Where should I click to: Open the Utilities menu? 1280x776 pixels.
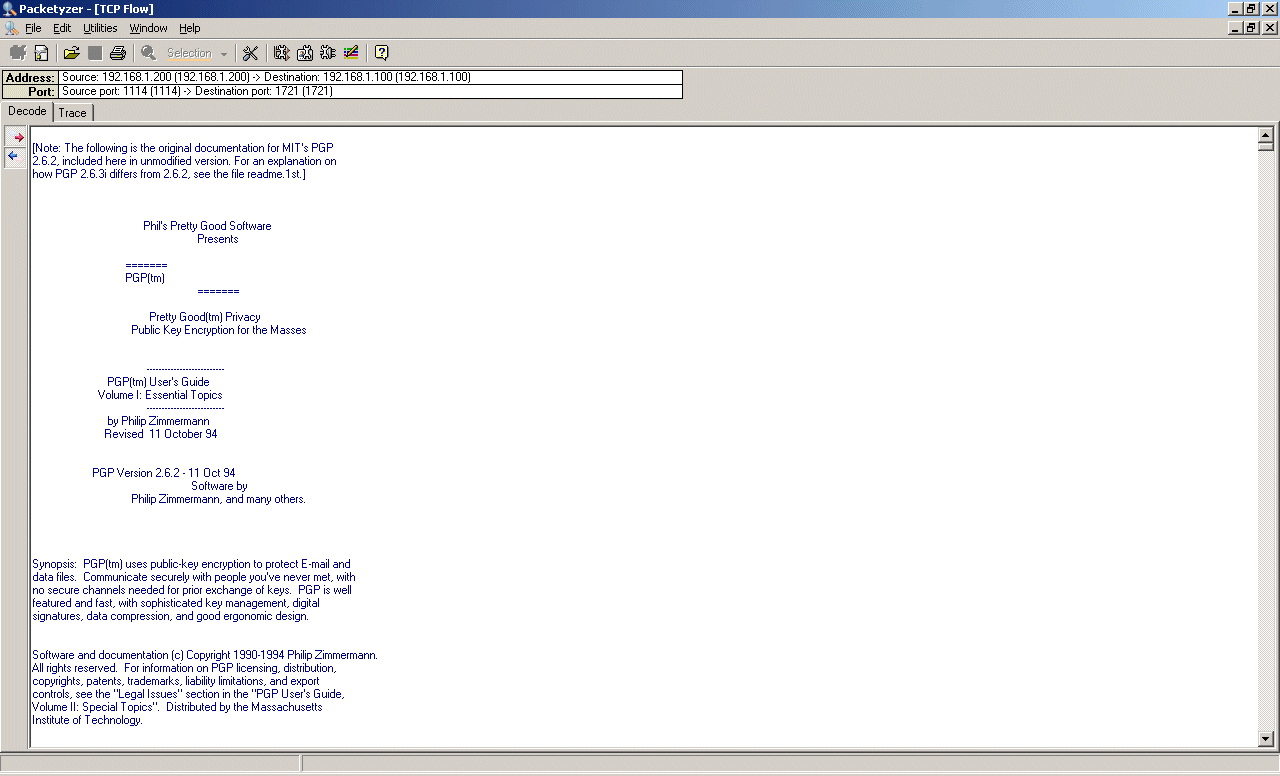tap(100, 28)
